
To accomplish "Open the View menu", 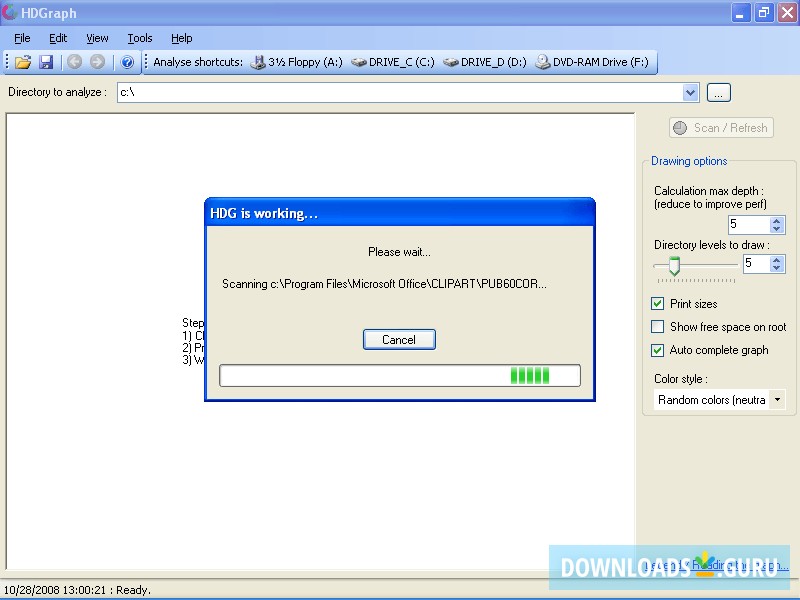I will point(97,38).
